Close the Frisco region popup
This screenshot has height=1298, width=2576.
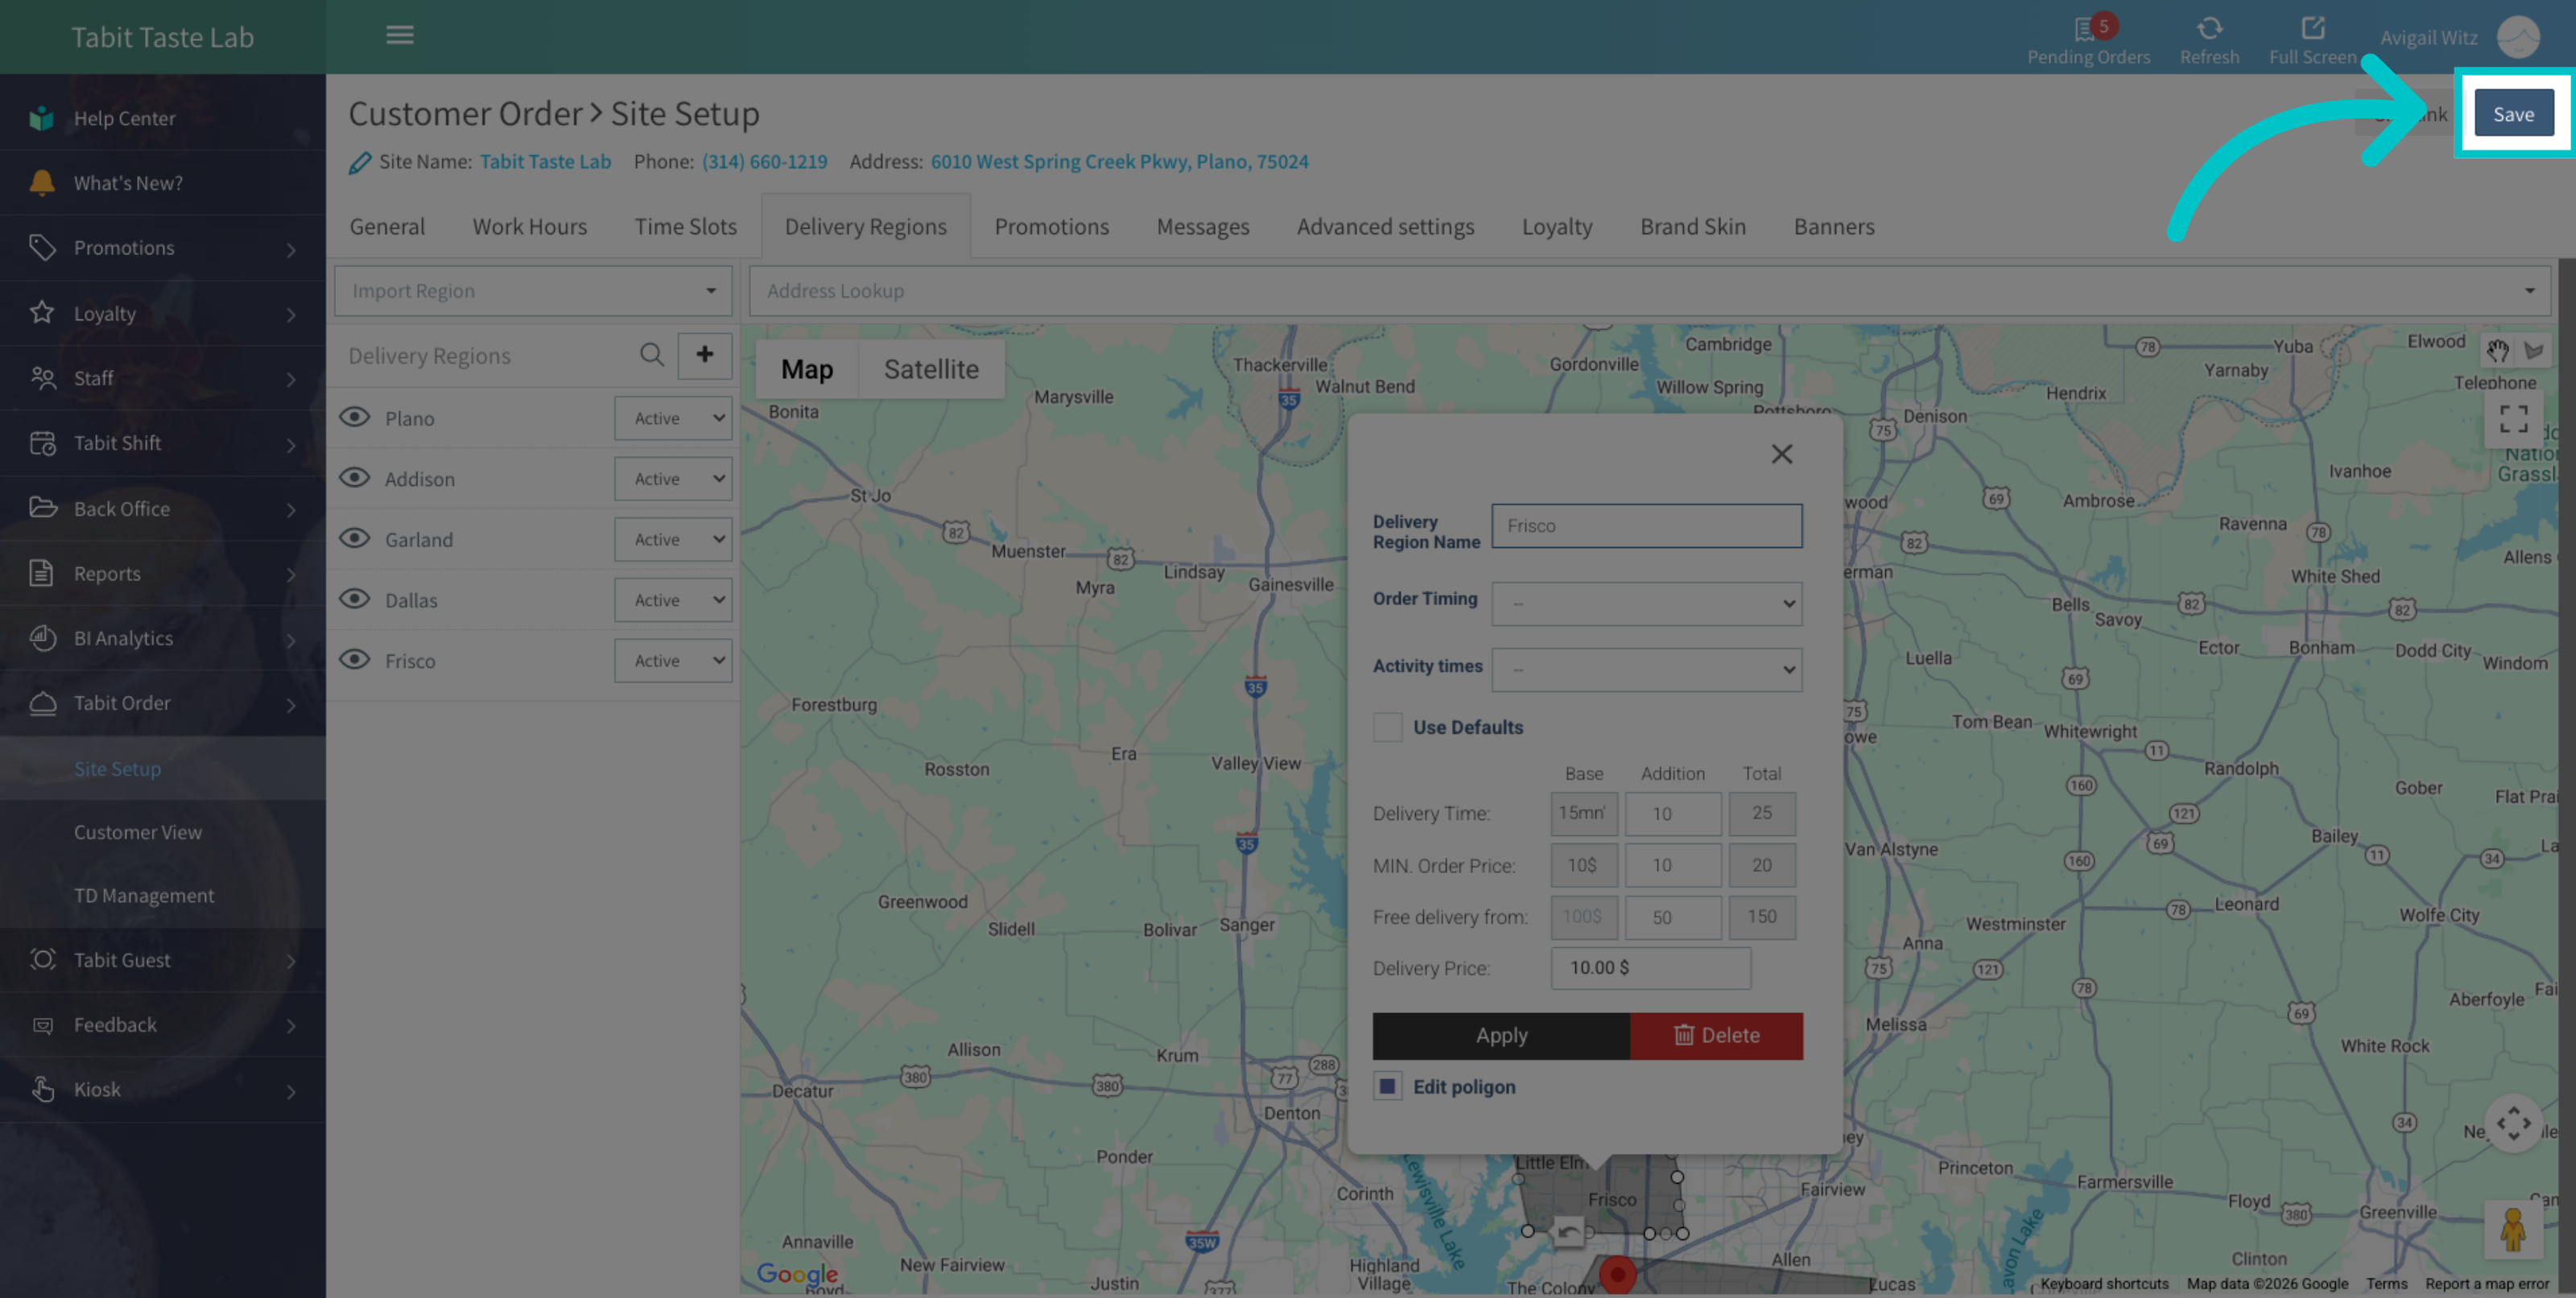click(x=1781, y=454)
